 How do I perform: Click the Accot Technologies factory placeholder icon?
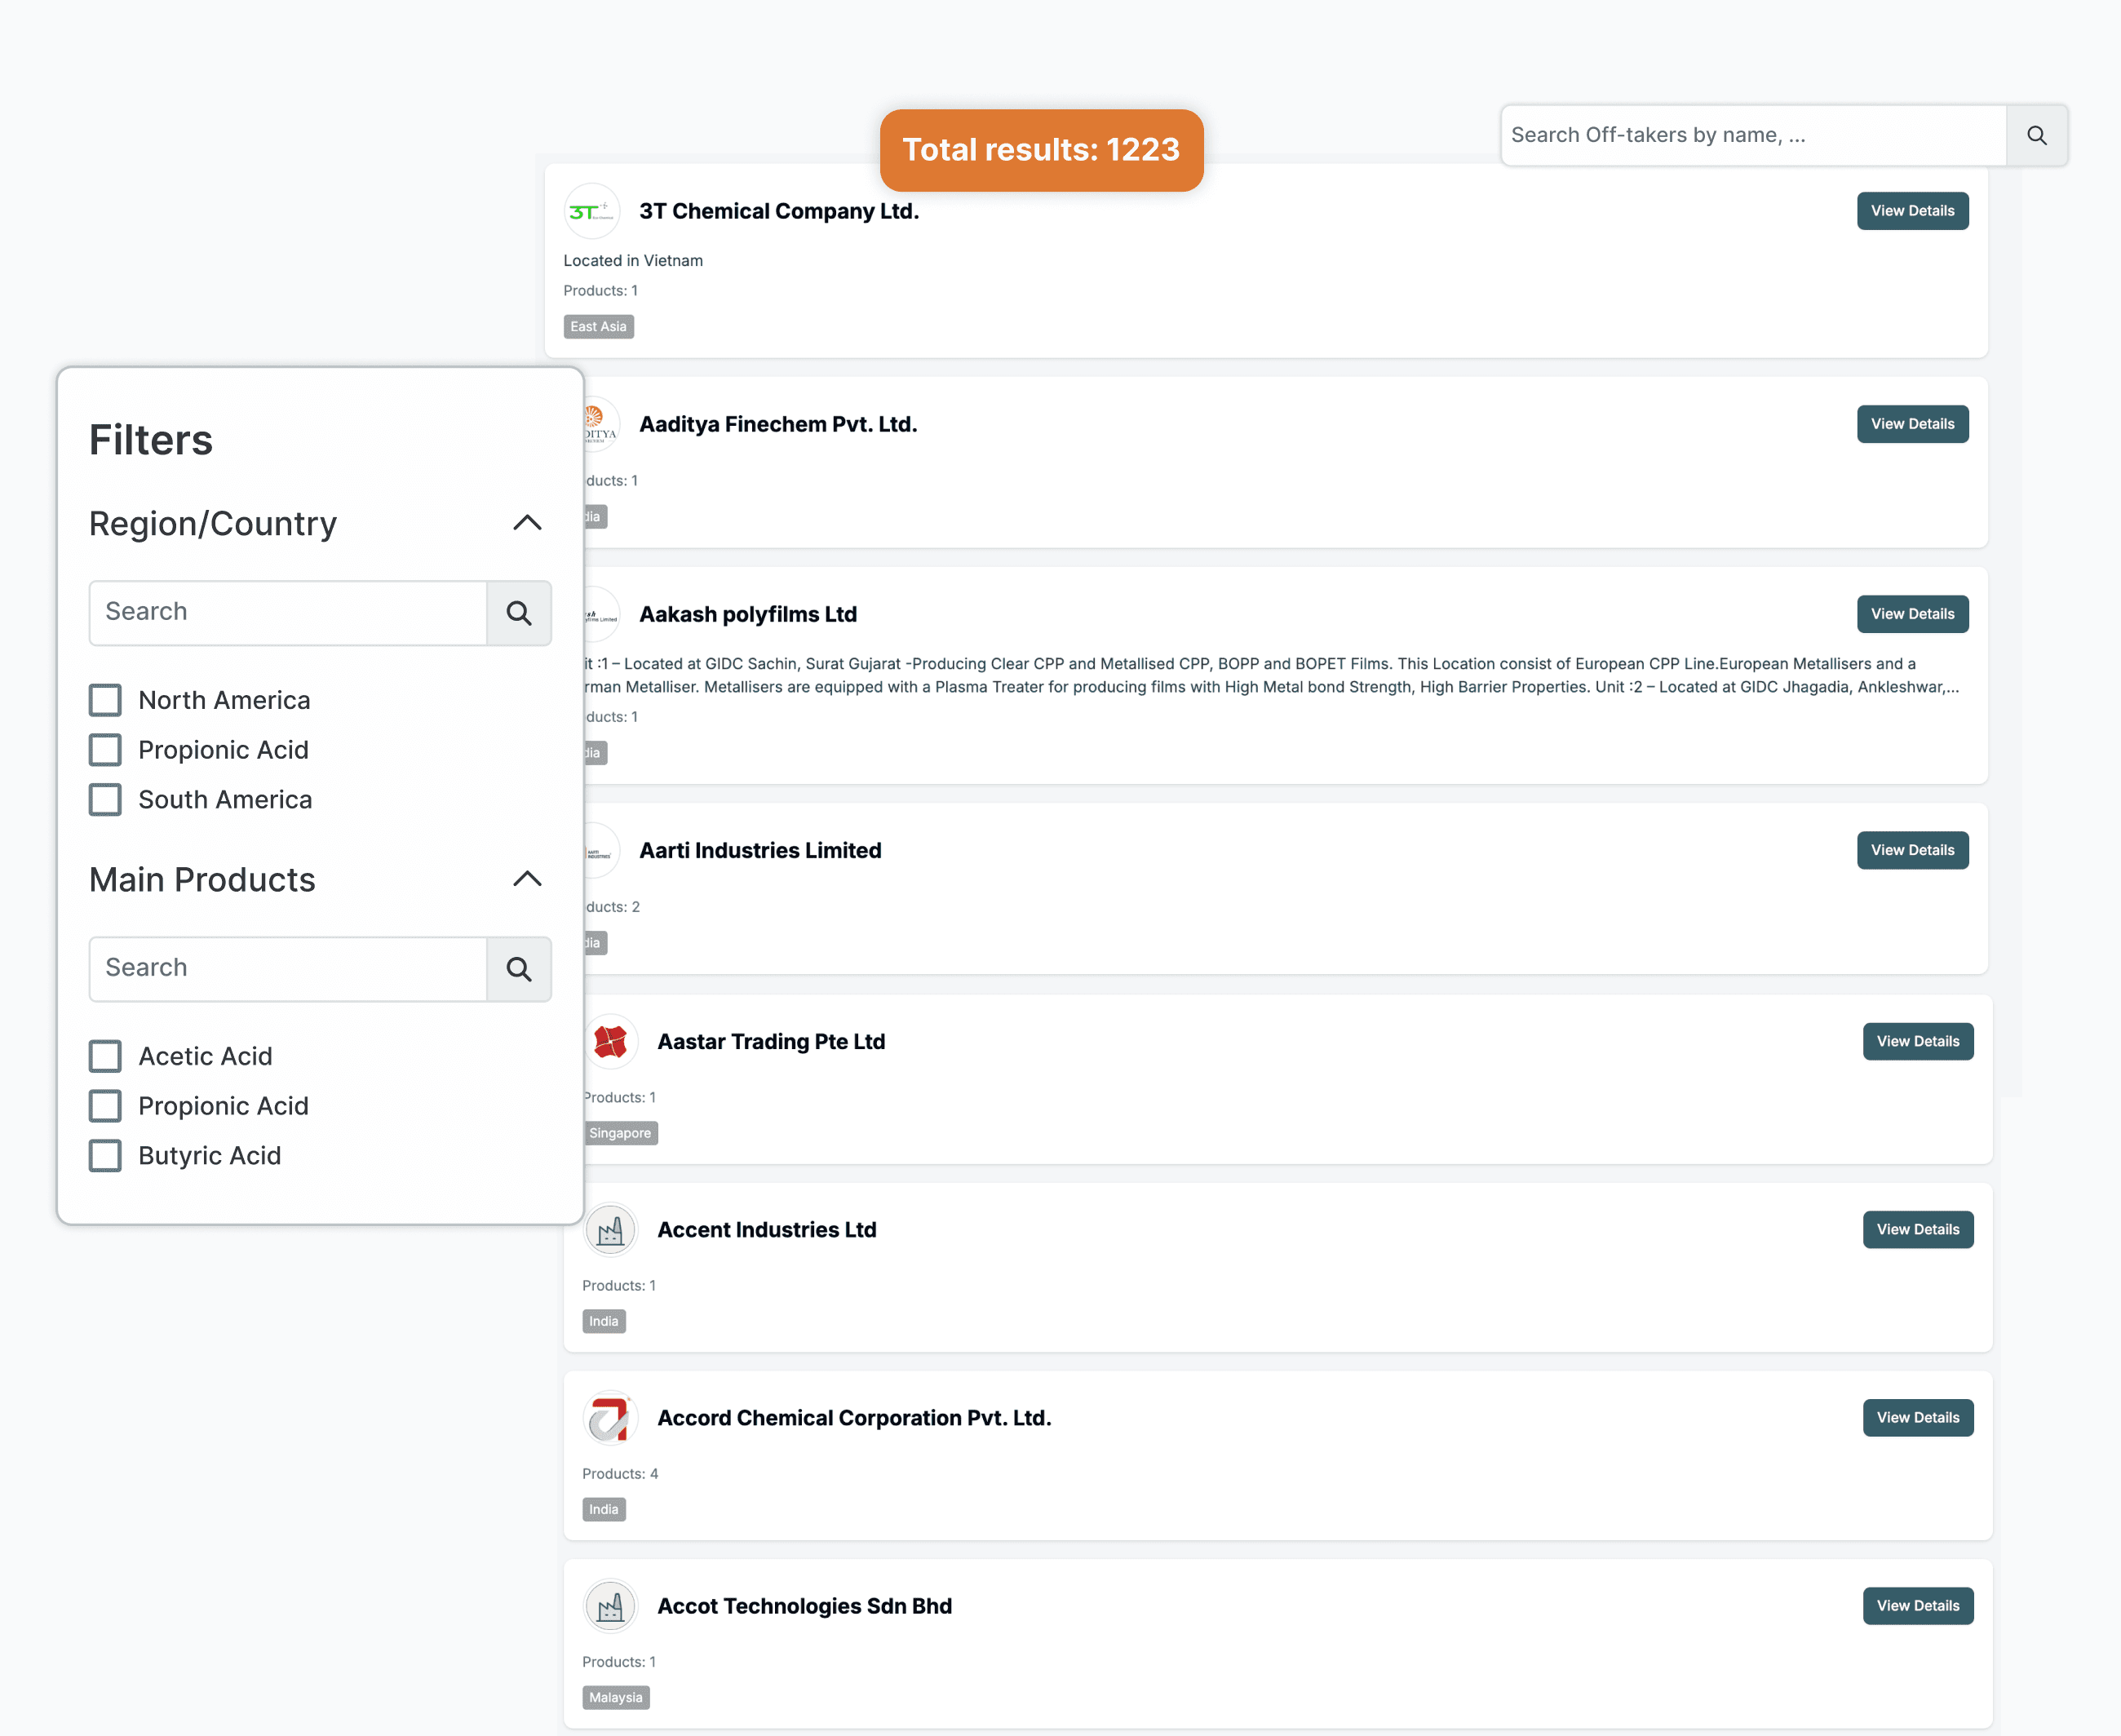pos(610,1606)
